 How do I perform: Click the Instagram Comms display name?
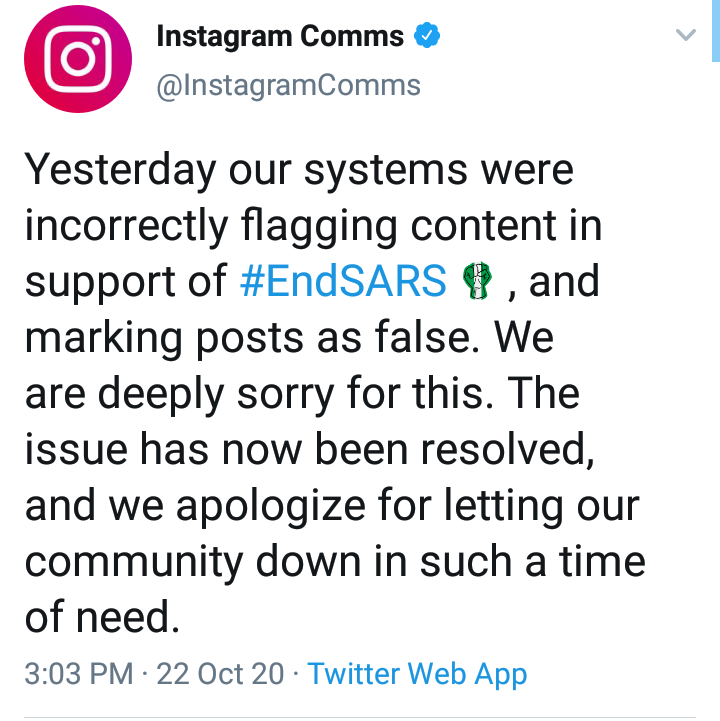[280, 36]
